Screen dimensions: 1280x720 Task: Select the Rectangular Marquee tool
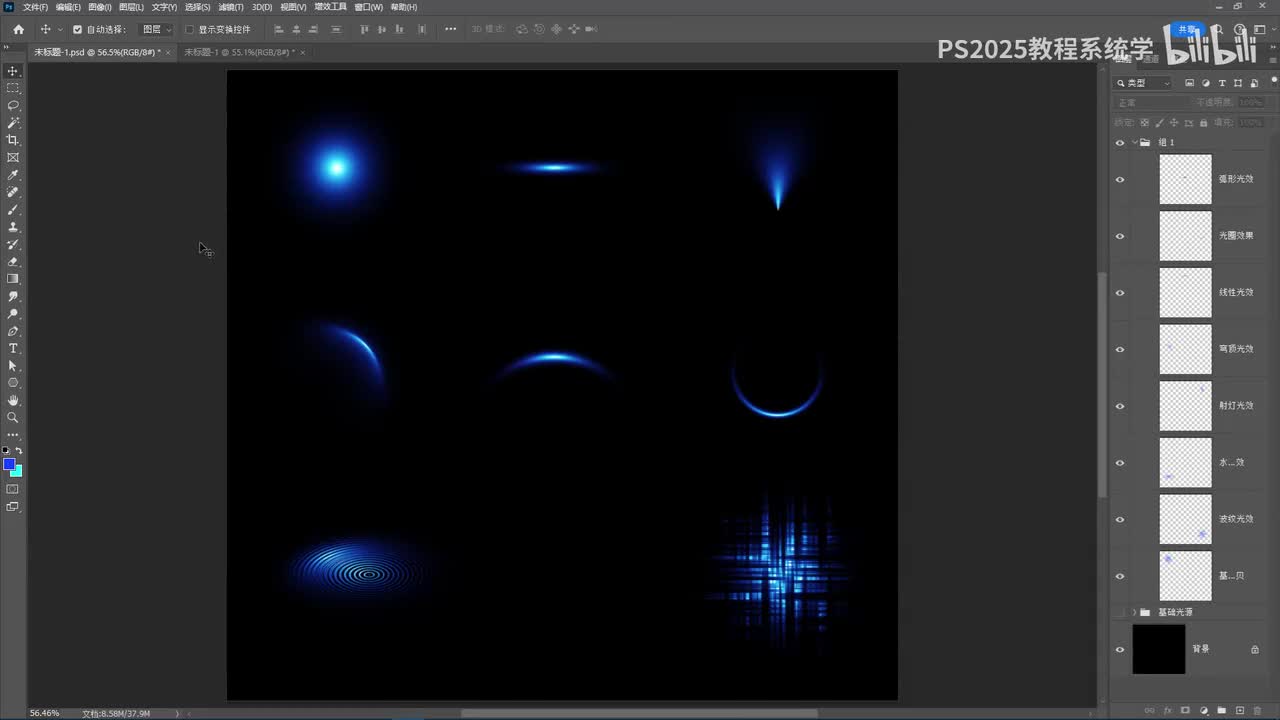click(x=13, y=88)
